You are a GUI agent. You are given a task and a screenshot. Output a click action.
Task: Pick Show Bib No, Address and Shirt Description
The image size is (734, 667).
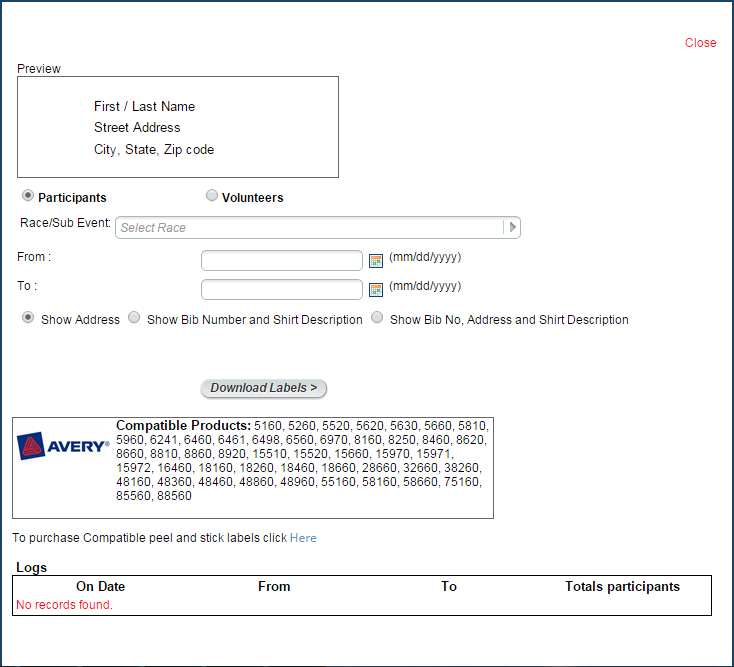(377, 318)
